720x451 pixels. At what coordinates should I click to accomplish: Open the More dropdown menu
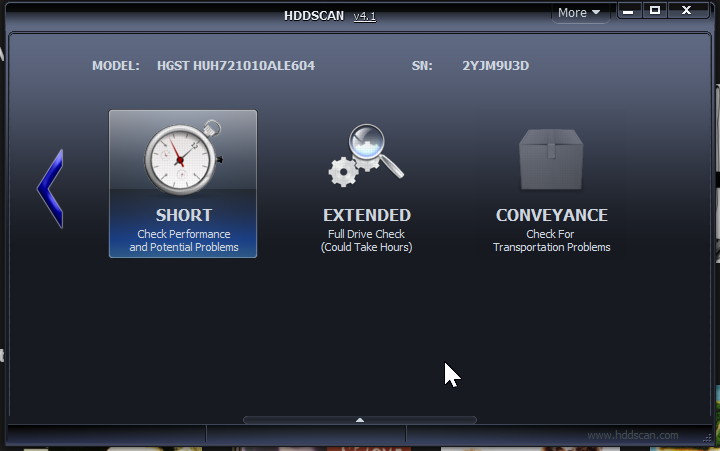click(x=579, y=13)
